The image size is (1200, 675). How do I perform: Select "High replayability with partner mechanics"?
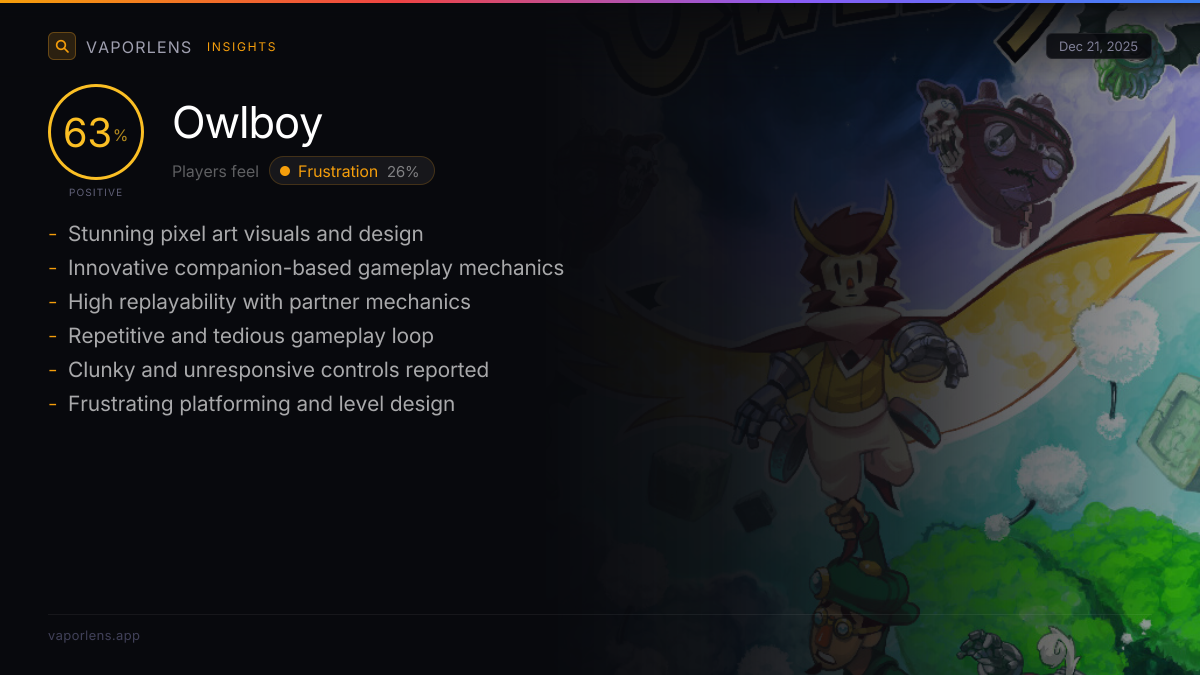coord(269,302)
